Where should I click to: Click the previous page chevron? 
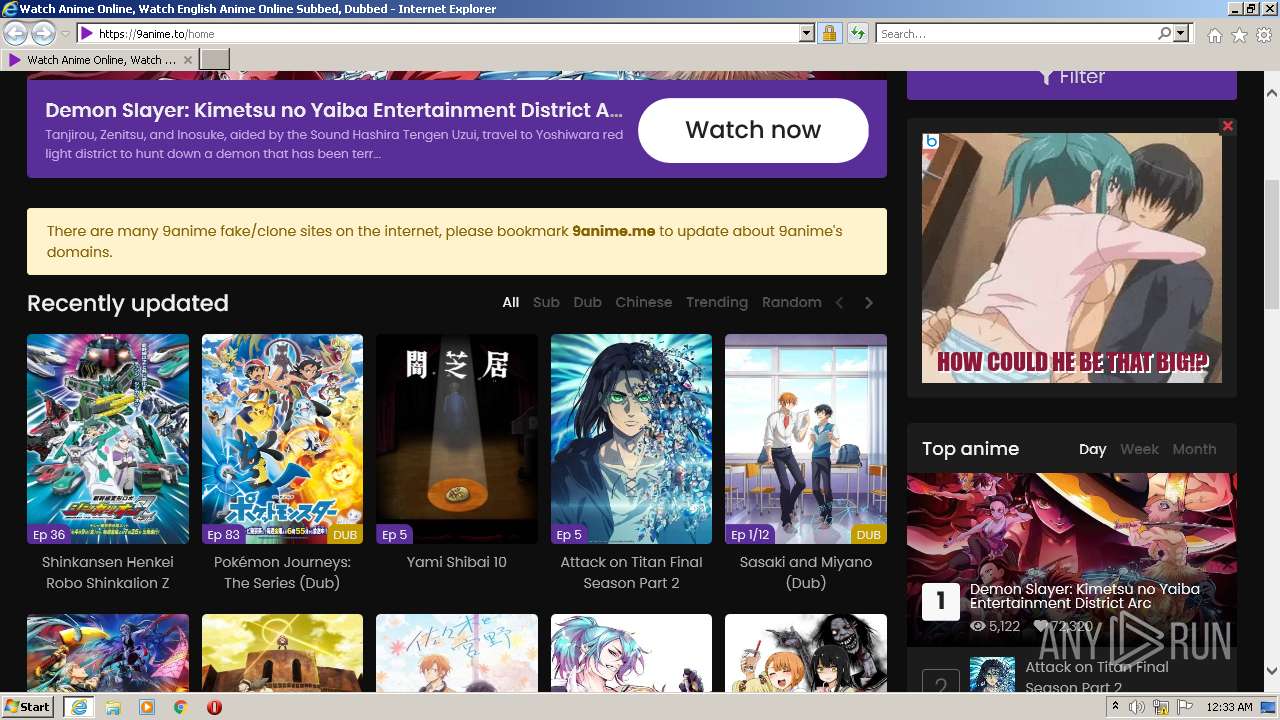click(x=840, y=303)
